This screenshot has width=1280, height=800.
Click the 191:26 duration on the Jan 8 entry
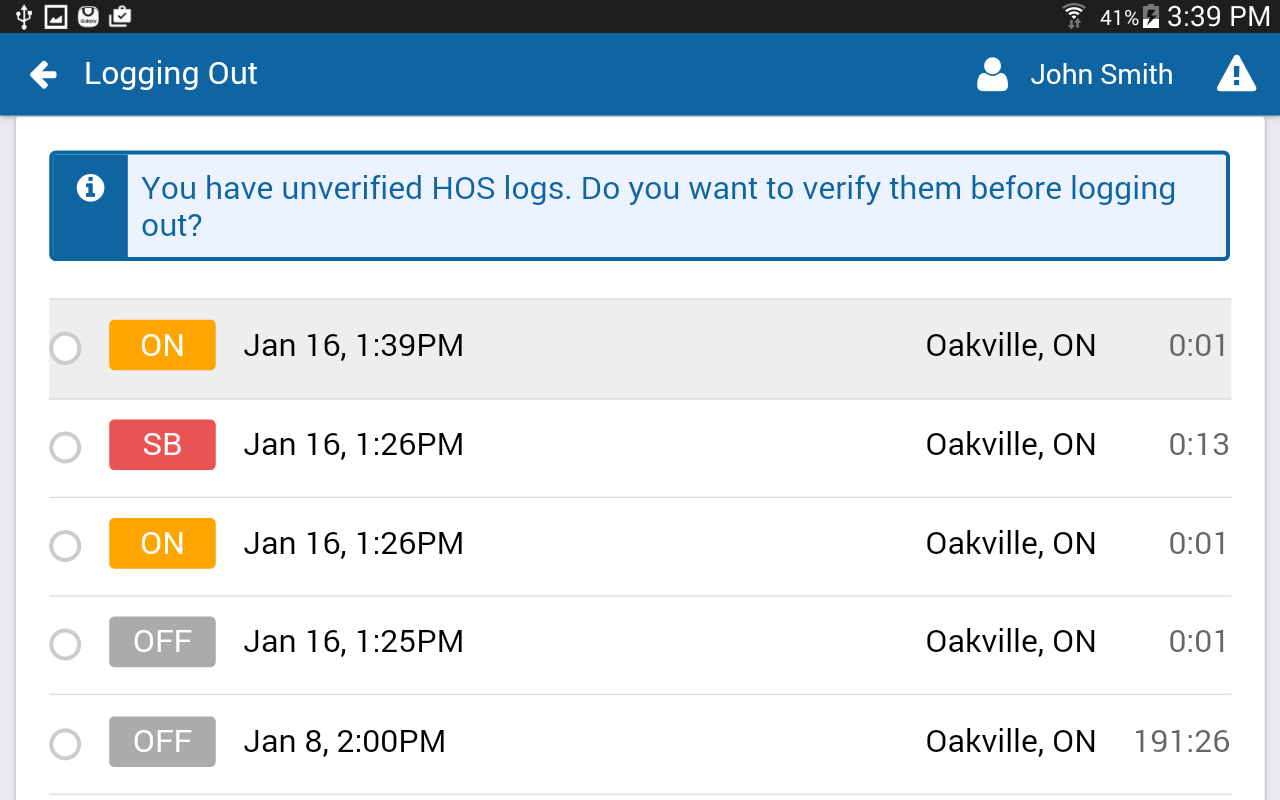(1182, 741)
